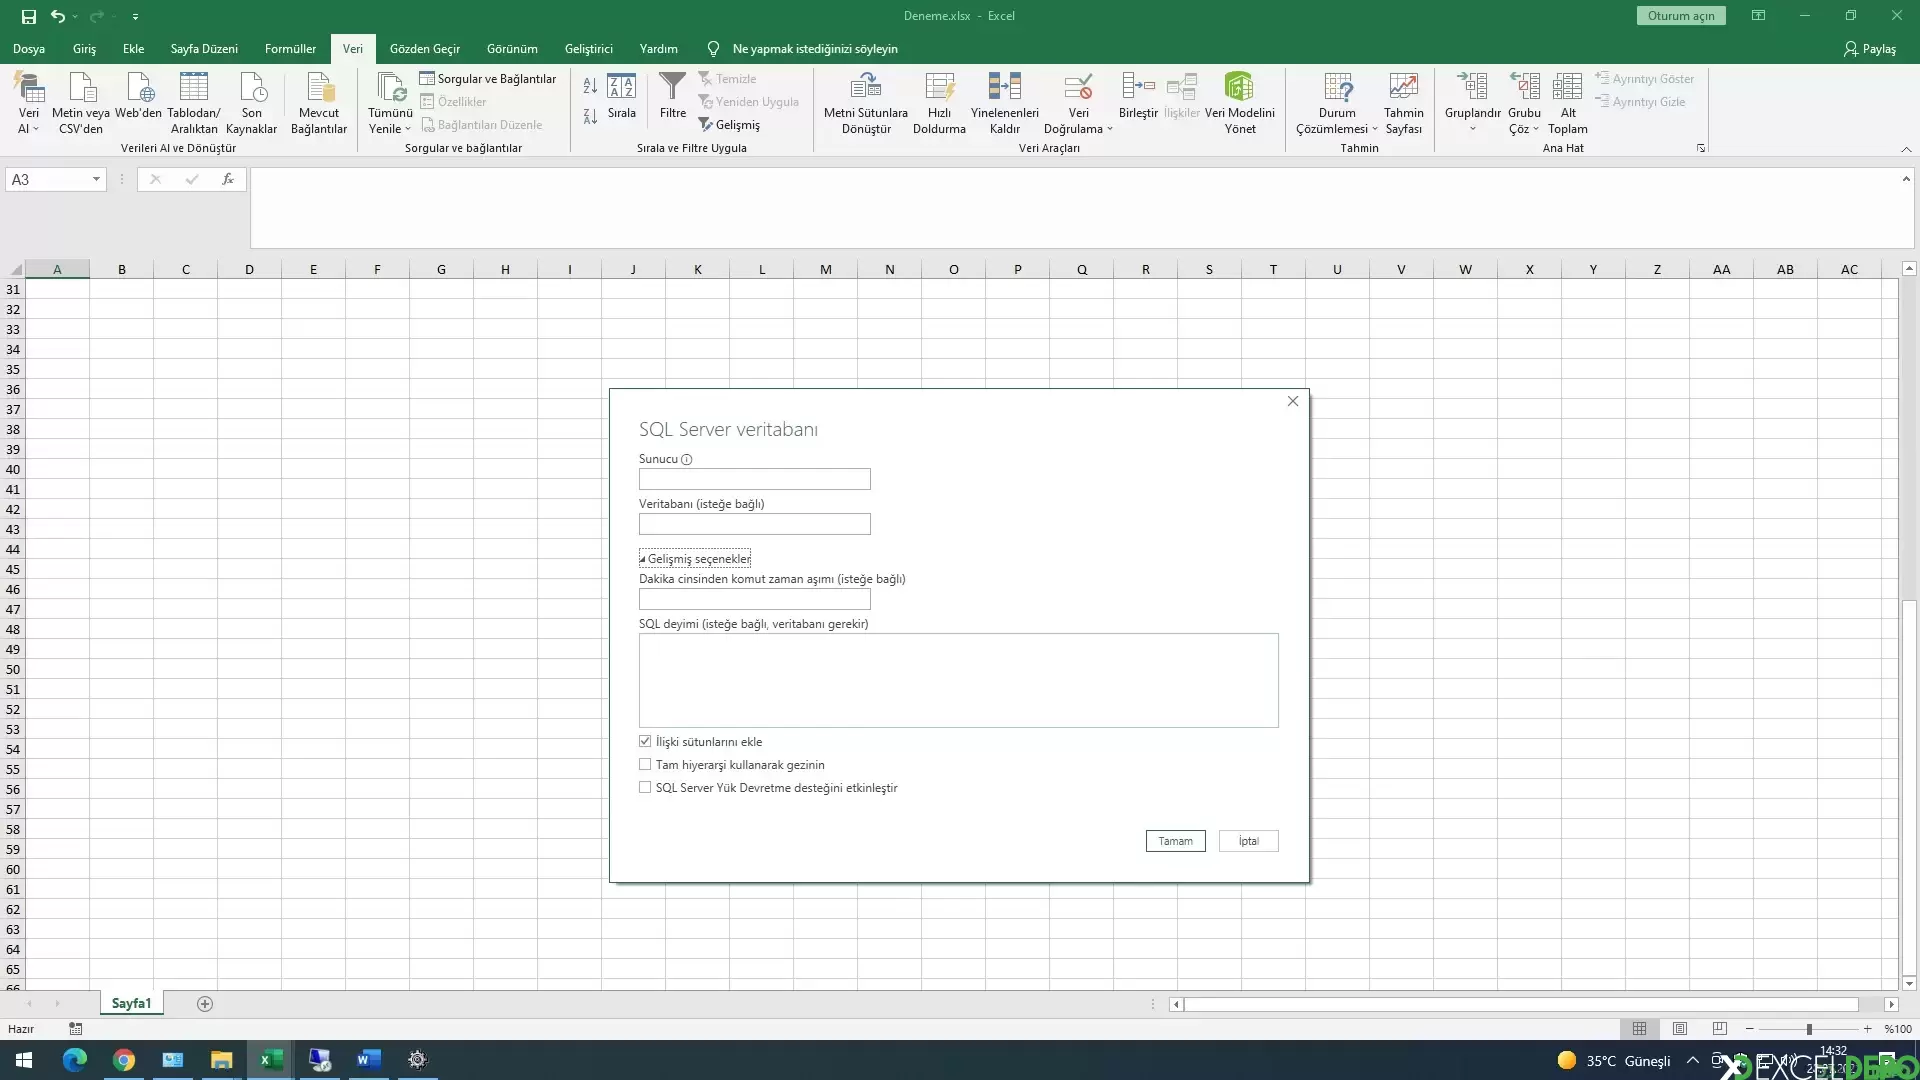Click Yinelenenleri Kaldır tool
1920x1080 pixels.
(1005, 102)
